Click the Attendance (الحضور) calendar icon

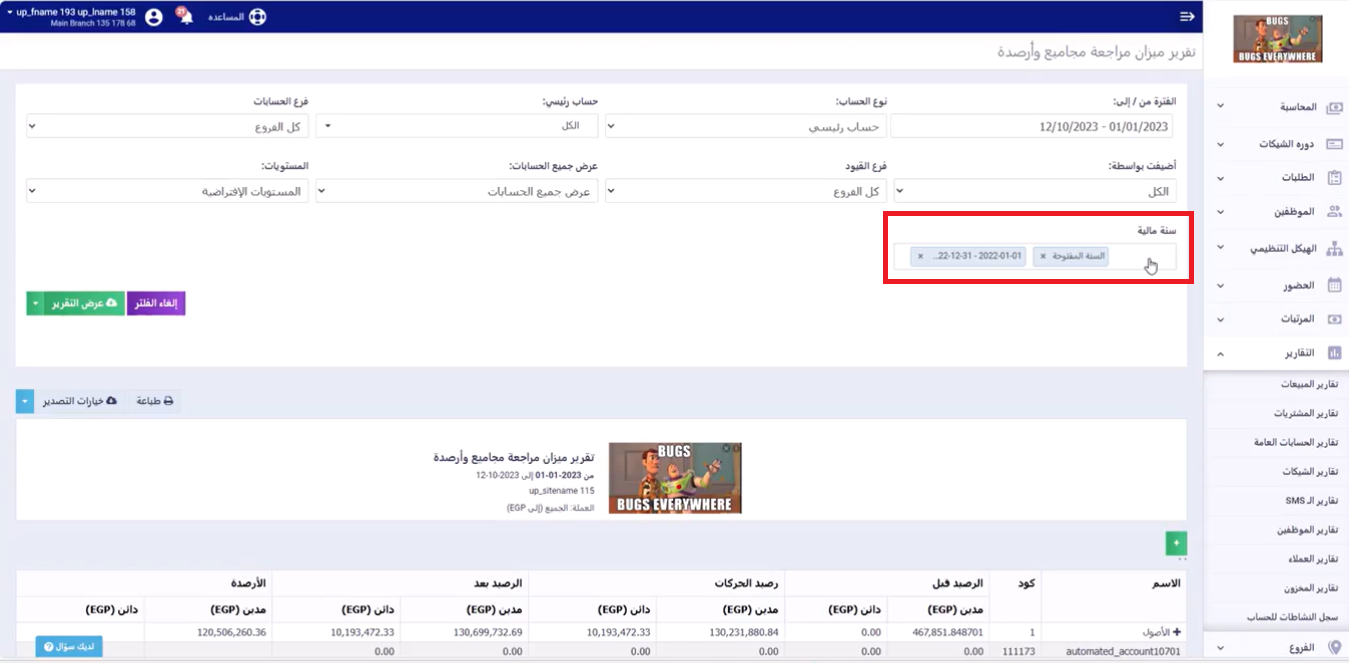(1334, 285)
